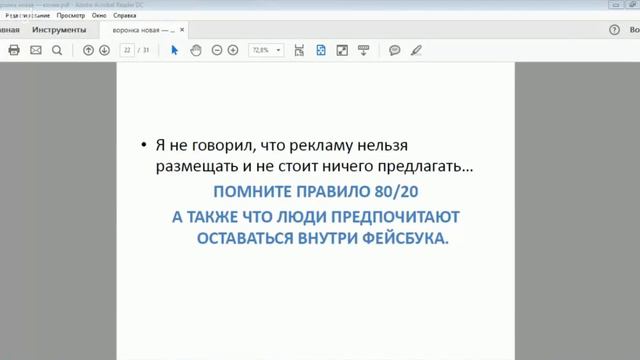
Task: Select the fit one full page icon
Action: [321, 50]
